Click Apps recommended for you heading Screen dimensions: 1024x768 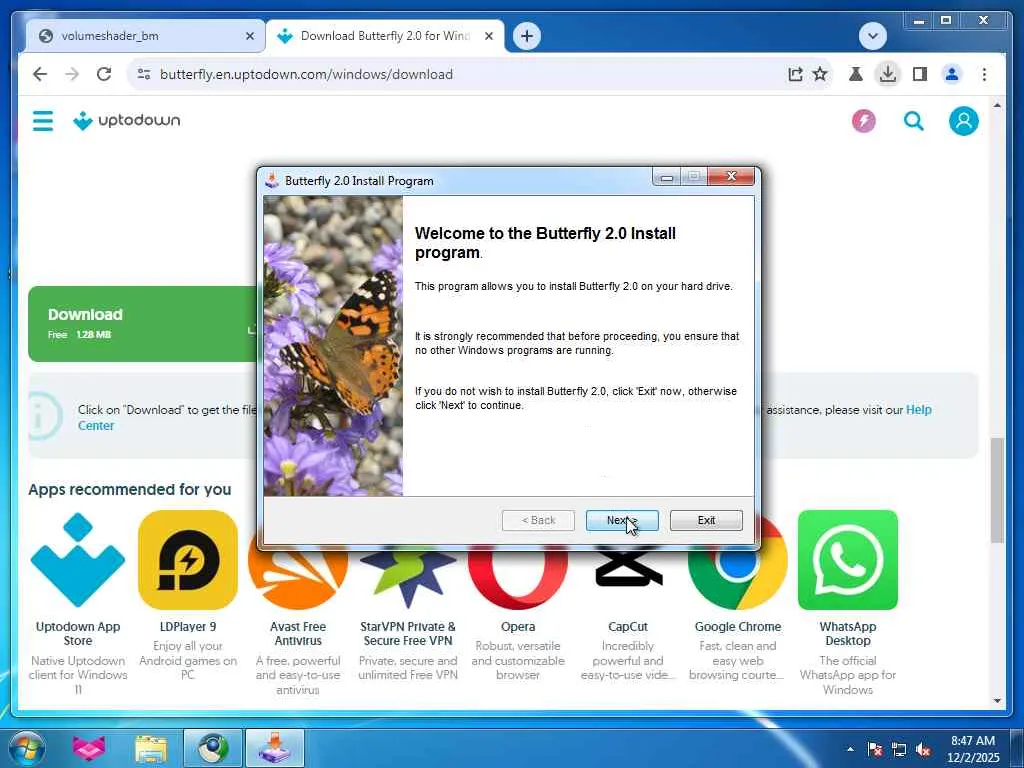[130, 490]
